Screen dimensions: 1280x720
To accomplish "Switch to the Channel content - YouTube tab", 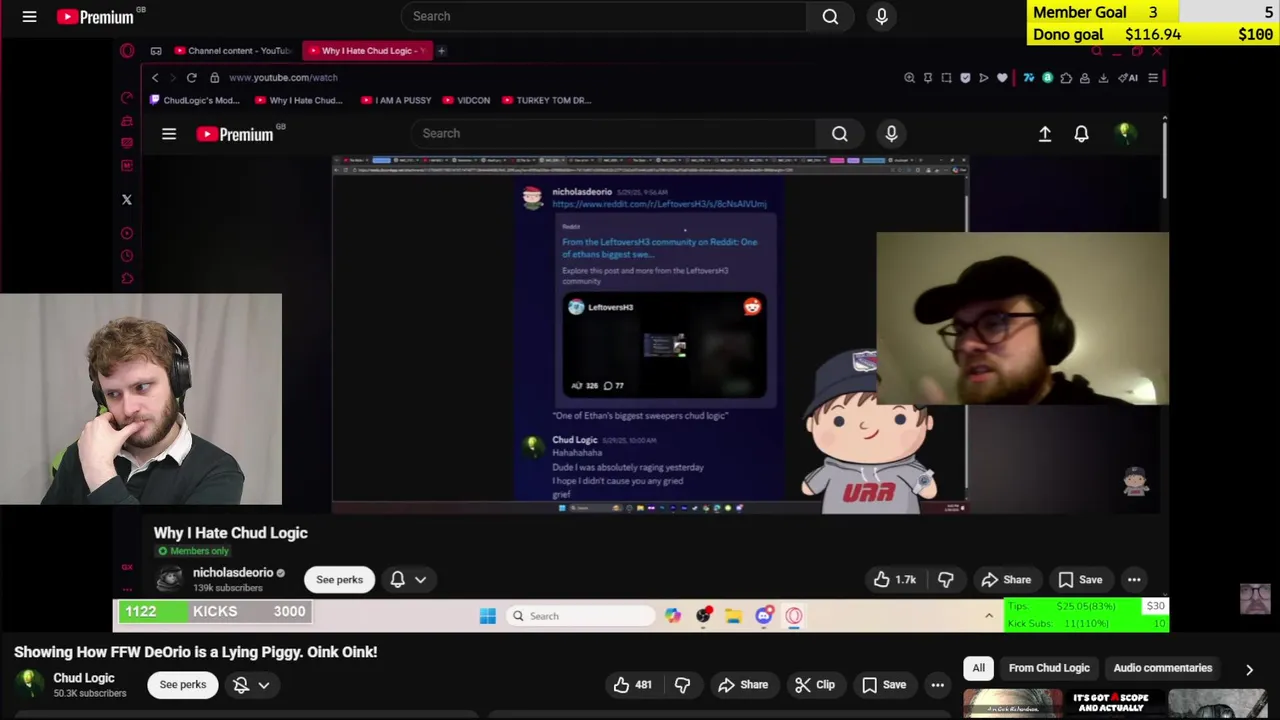I will tap(232, 51).
